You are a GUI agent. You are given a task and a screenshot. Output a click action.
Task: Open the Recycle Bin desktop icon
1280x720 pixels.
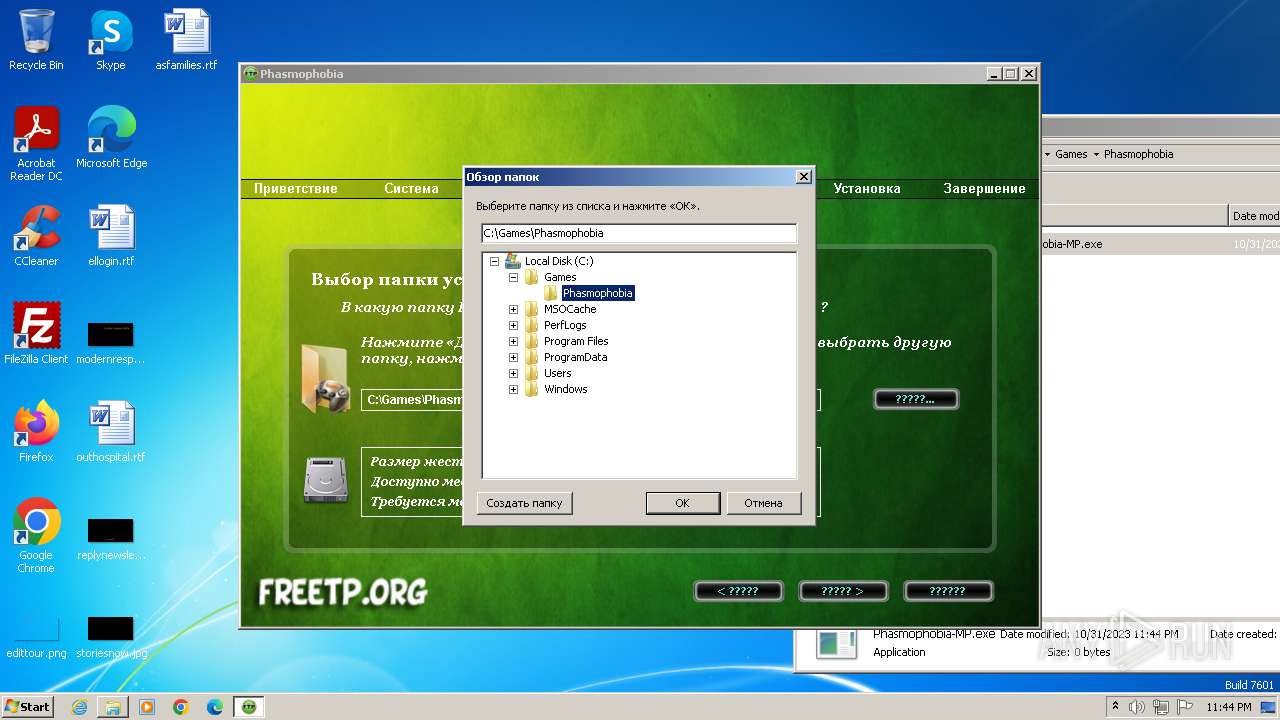[x=36, y=40]
